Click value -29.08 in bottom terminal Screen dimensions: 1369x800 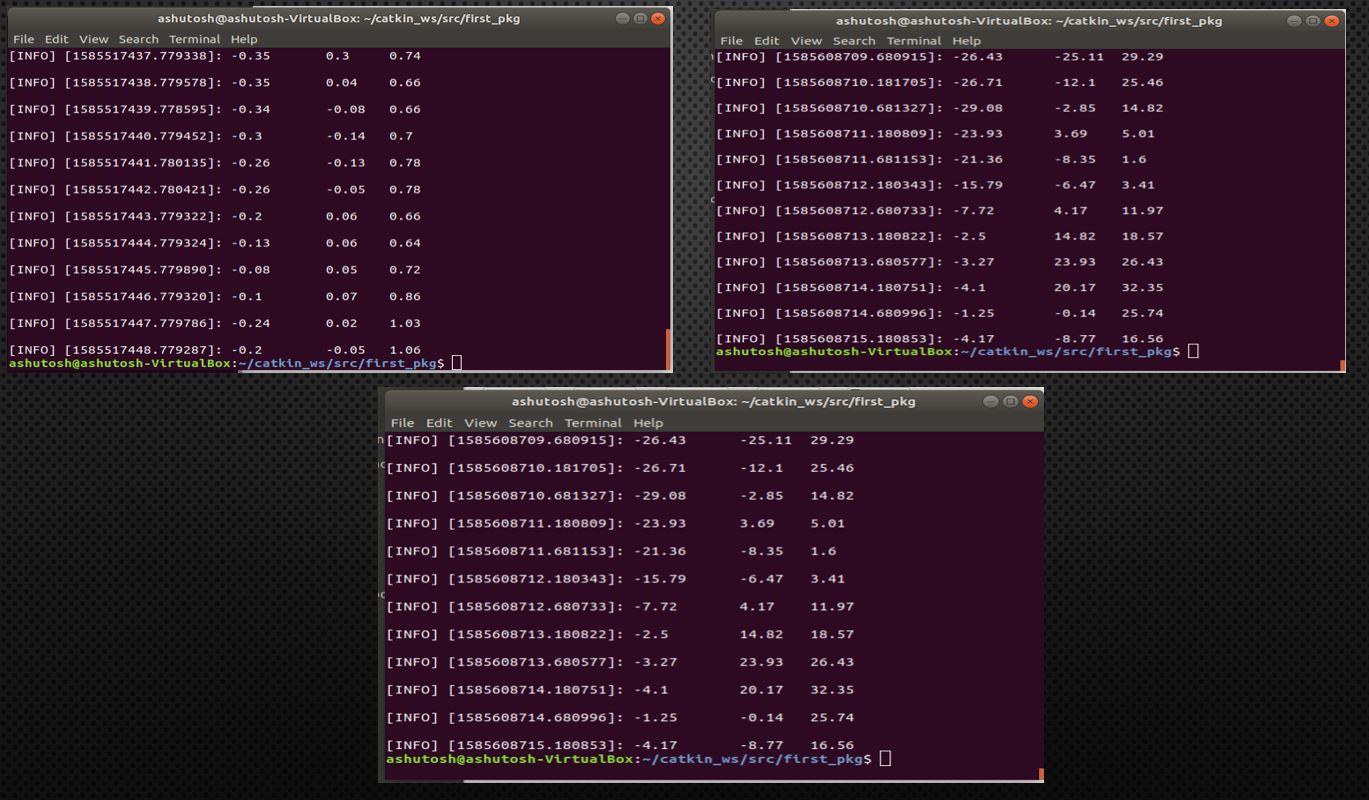(660, 496)
